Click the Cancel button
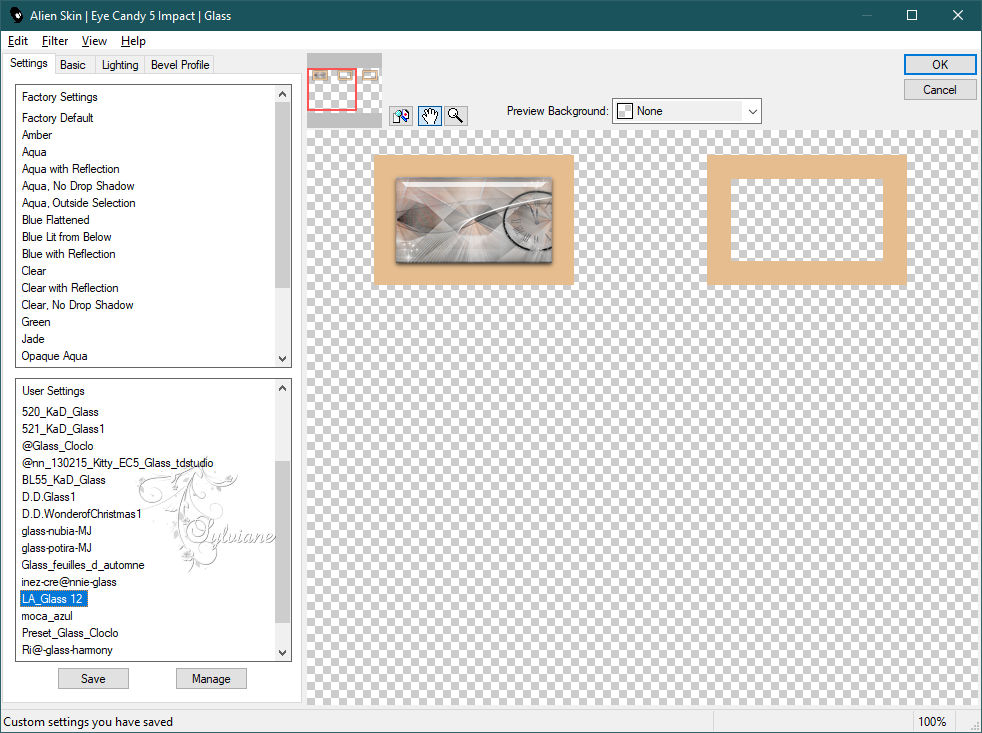 (x=939, y=90)
